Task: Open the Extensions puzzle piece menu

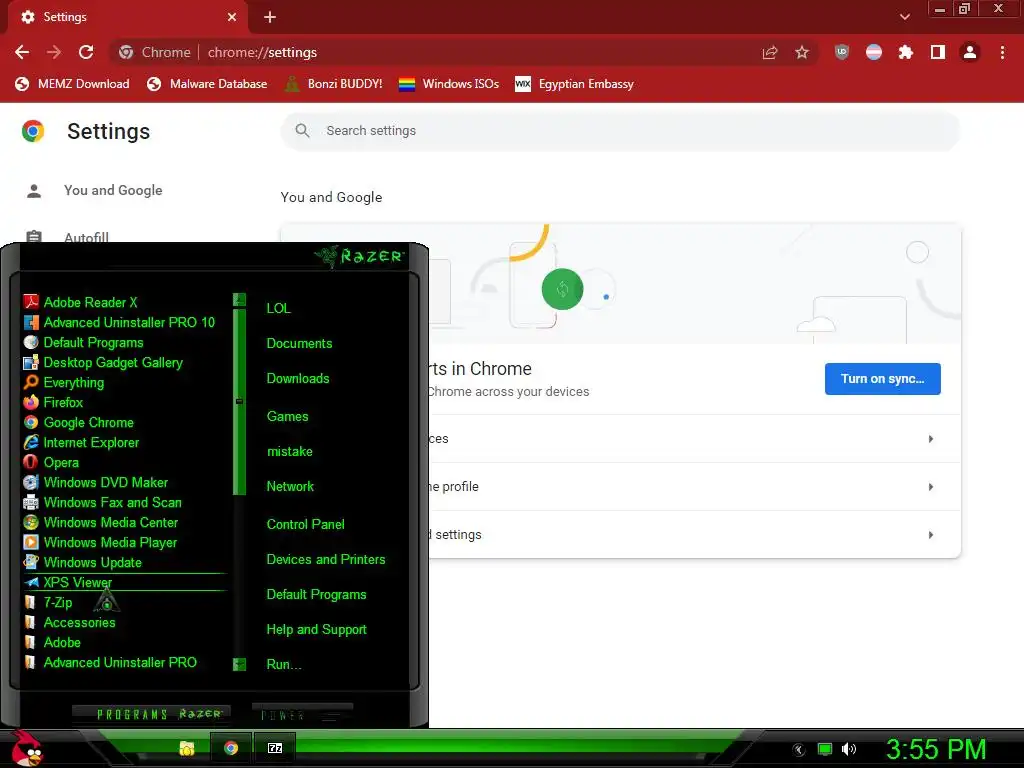Action: point(906,52)
